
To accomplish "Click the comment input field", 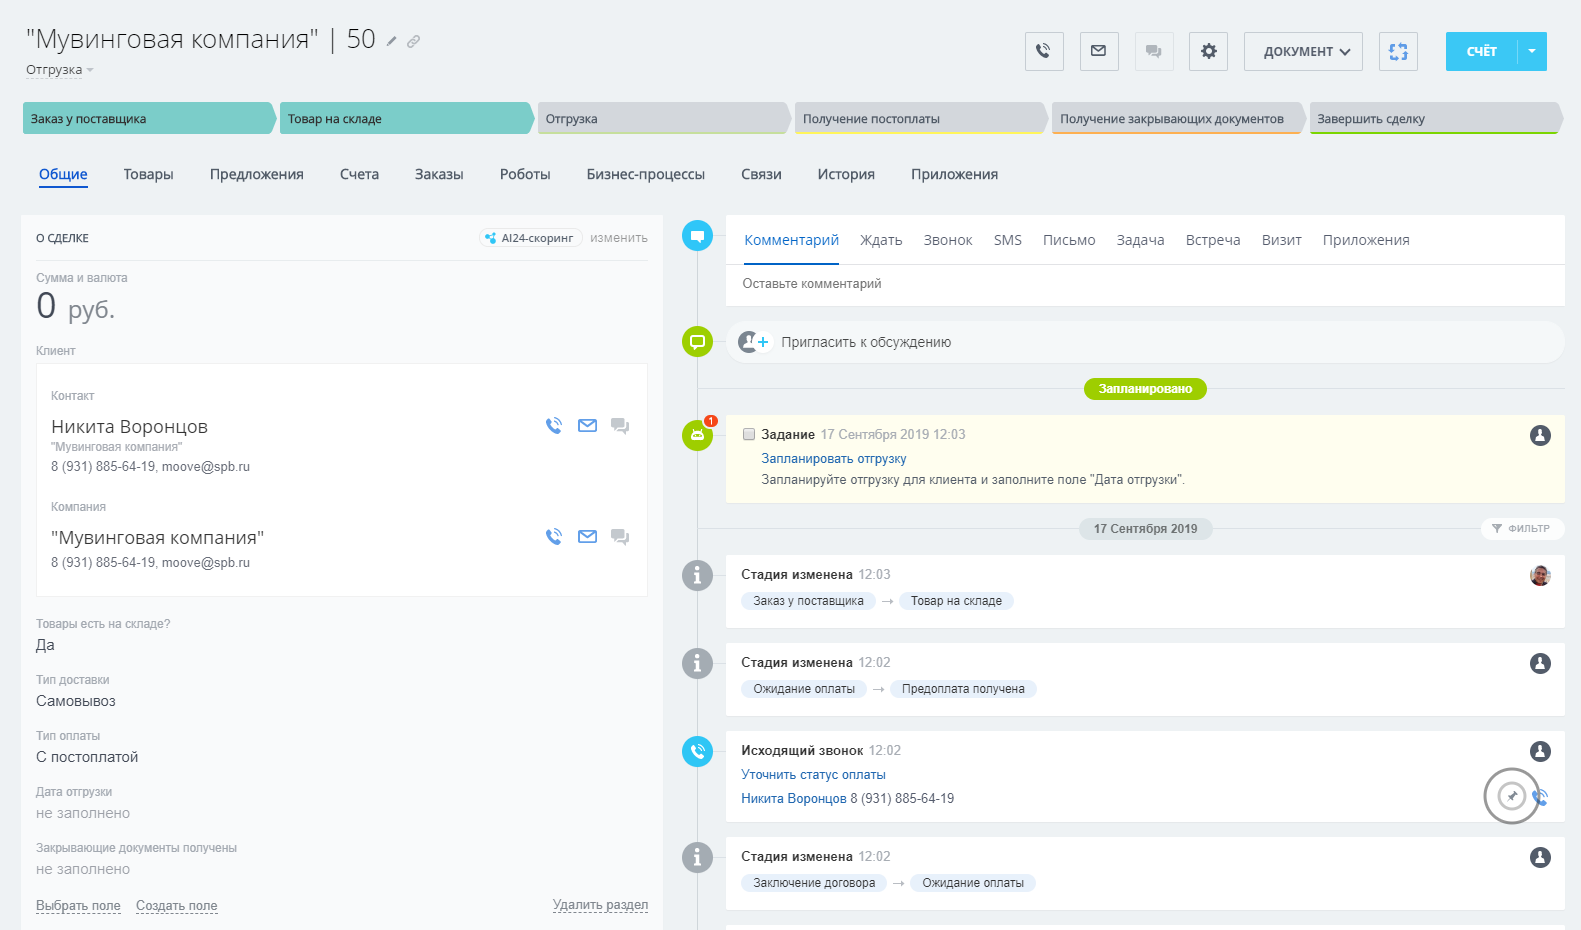I will [x=1144, y=284].
